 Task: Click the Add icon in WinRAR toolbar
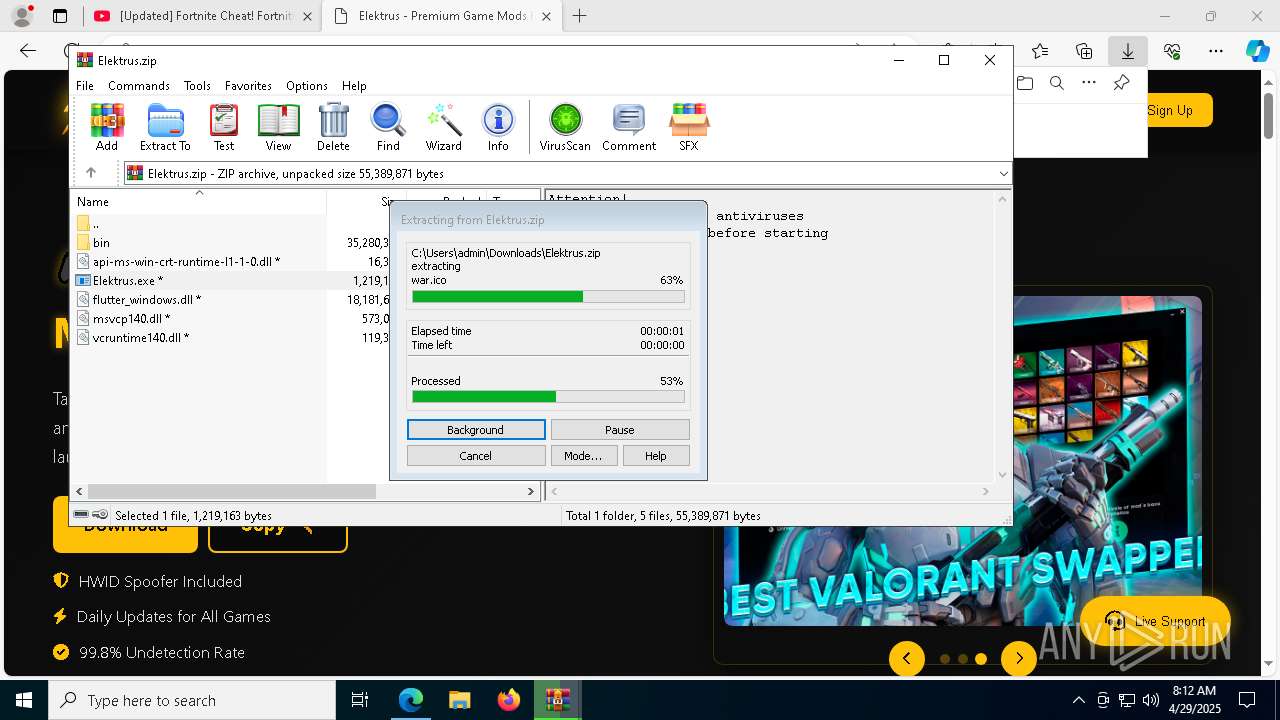click(107, 127)
